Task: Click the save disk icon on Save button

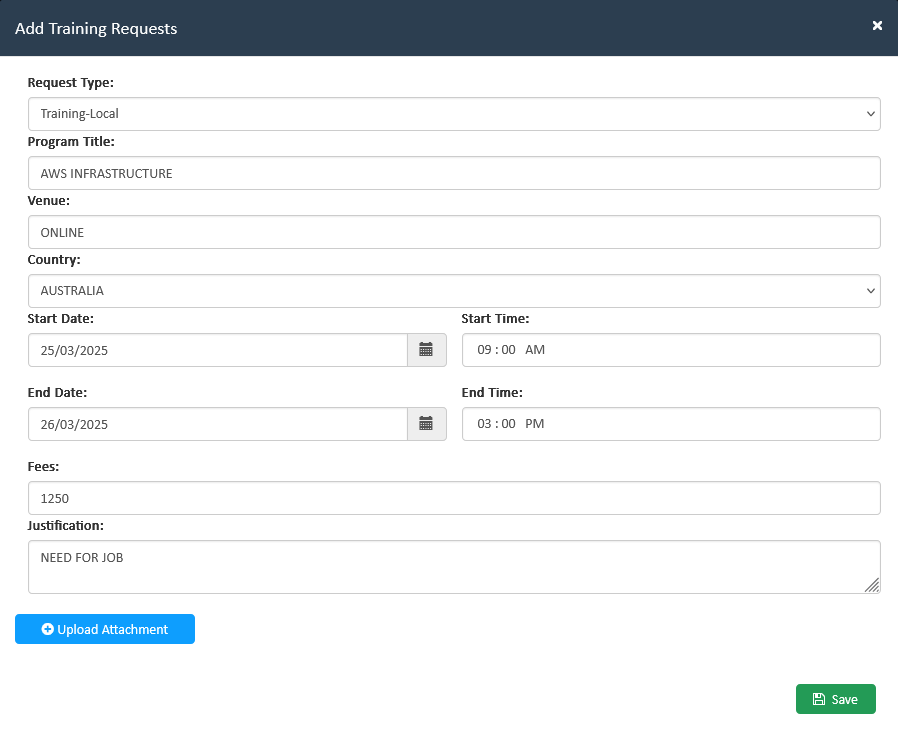Action: coord(821,699)
